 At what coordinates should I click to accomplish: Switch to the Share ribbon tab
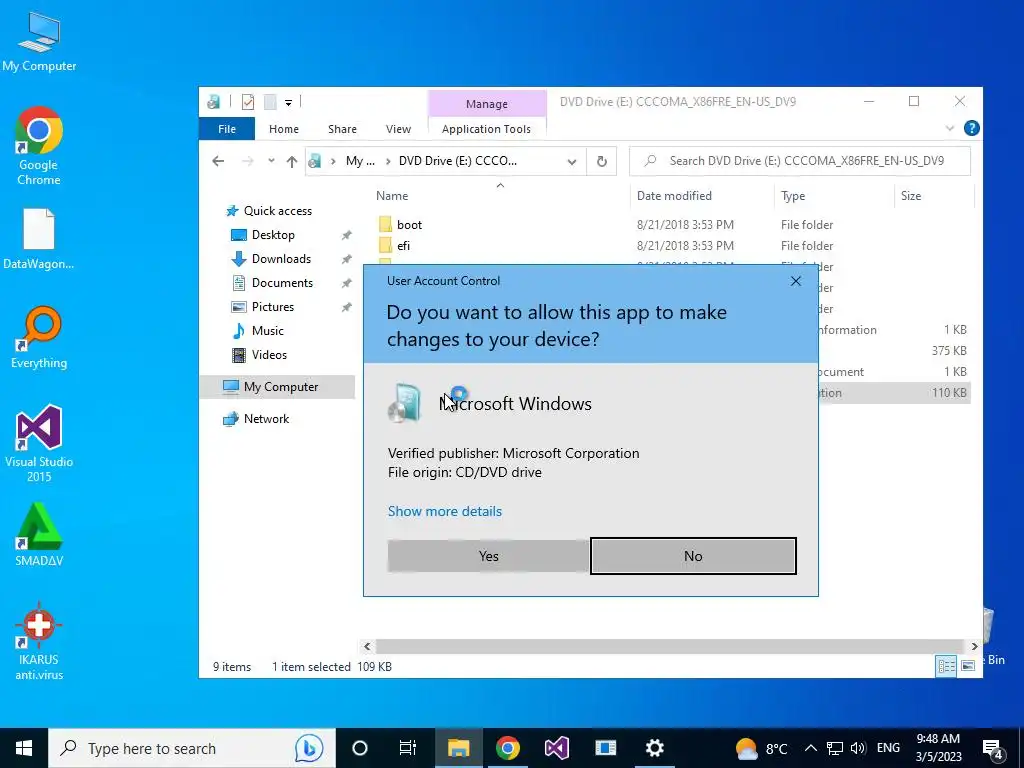342,129
